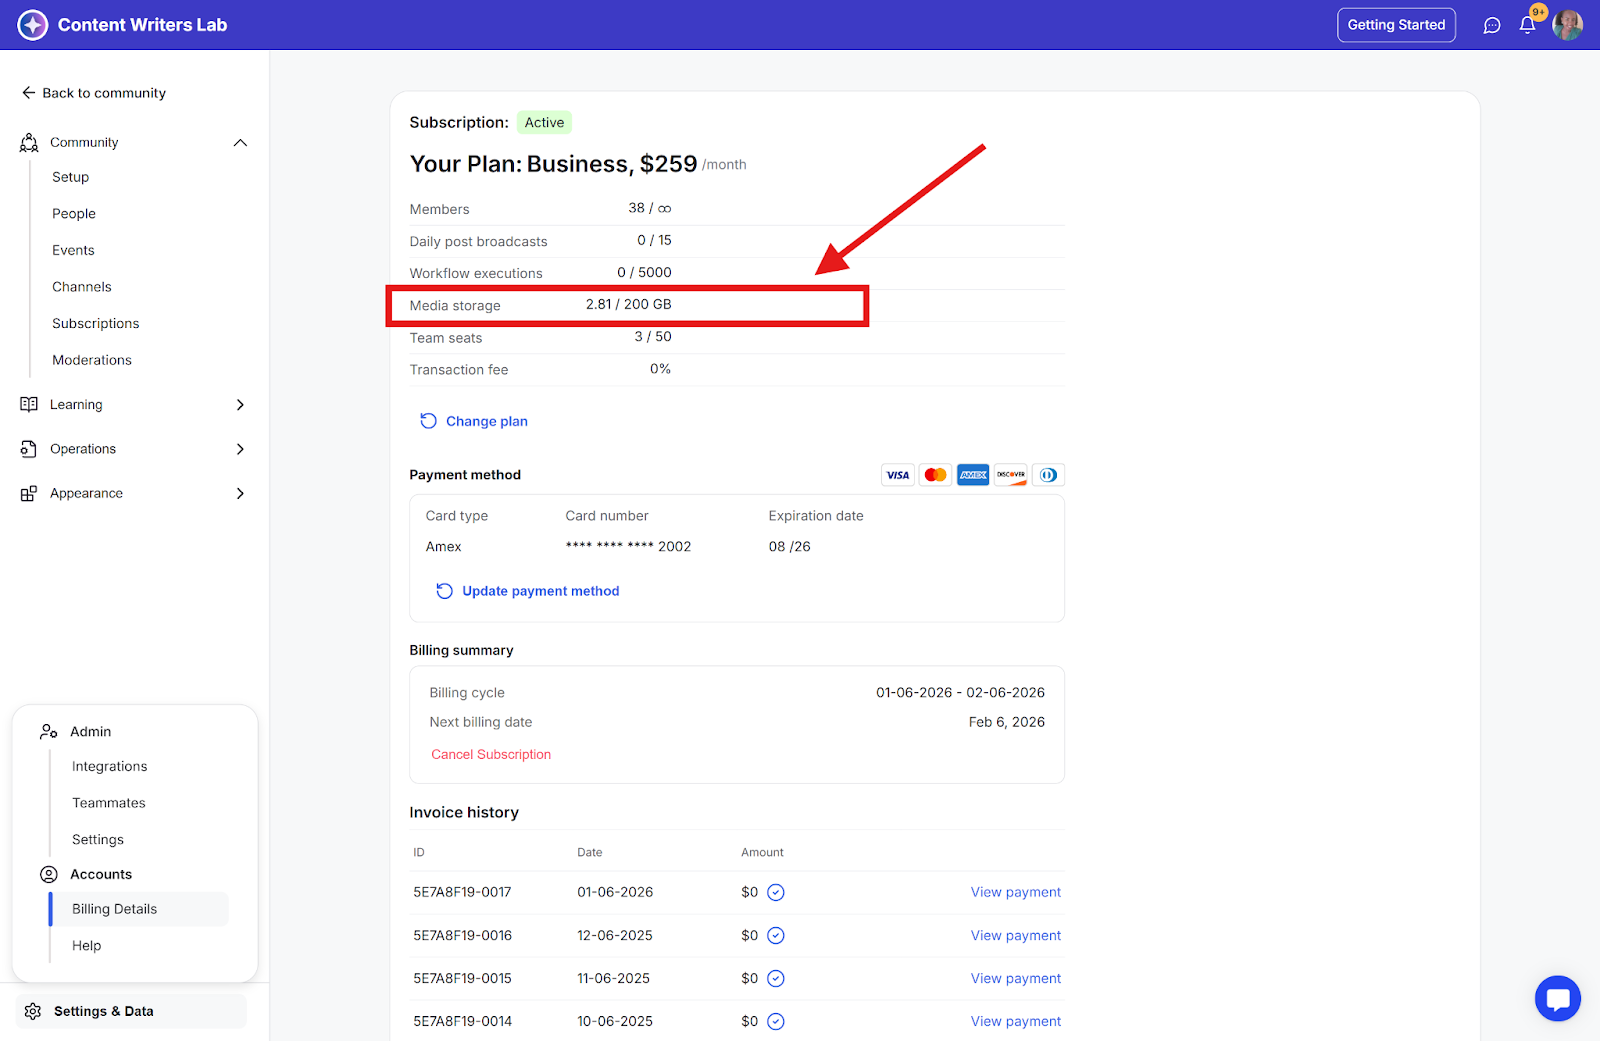Click the Back to community arrow
1600x1041 pixels.
tap(29, 93)
